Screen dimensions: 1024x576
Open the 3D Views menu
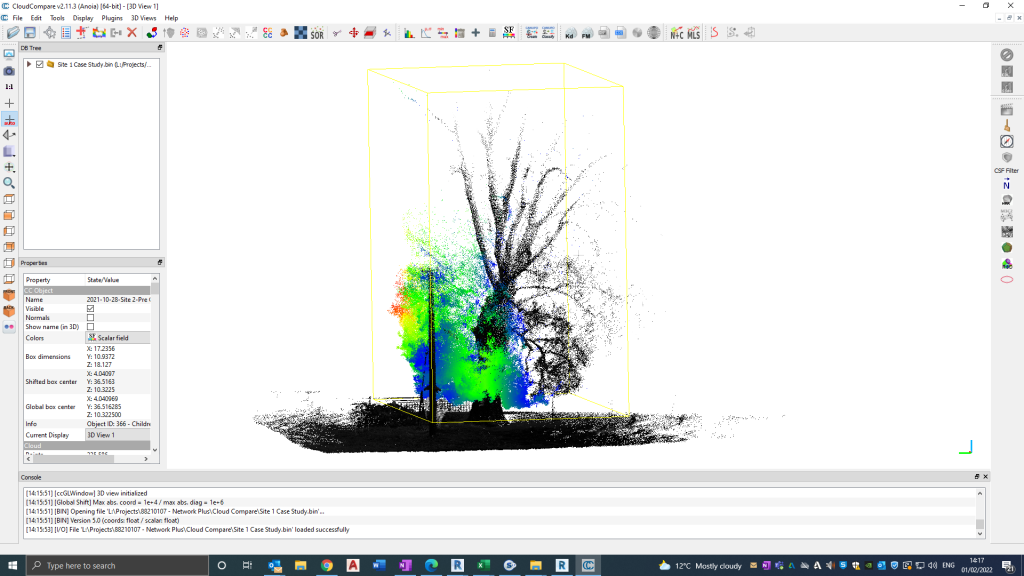point(143,18)
